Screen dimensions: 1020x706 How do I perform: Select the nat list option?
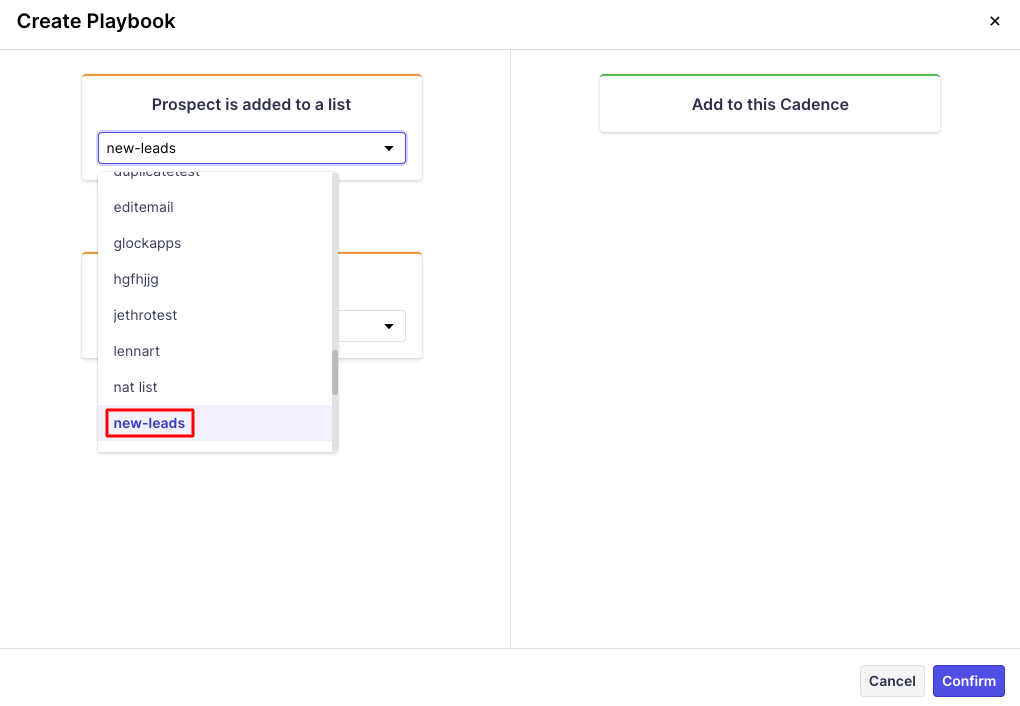136,387
